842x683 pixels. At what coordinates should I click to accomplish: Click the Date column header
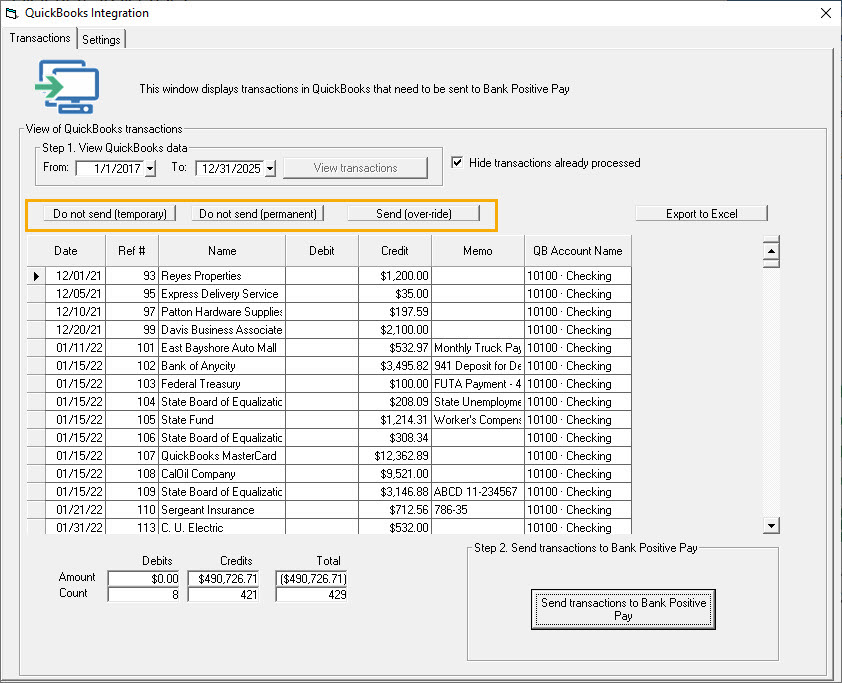(x=66, y=251)
